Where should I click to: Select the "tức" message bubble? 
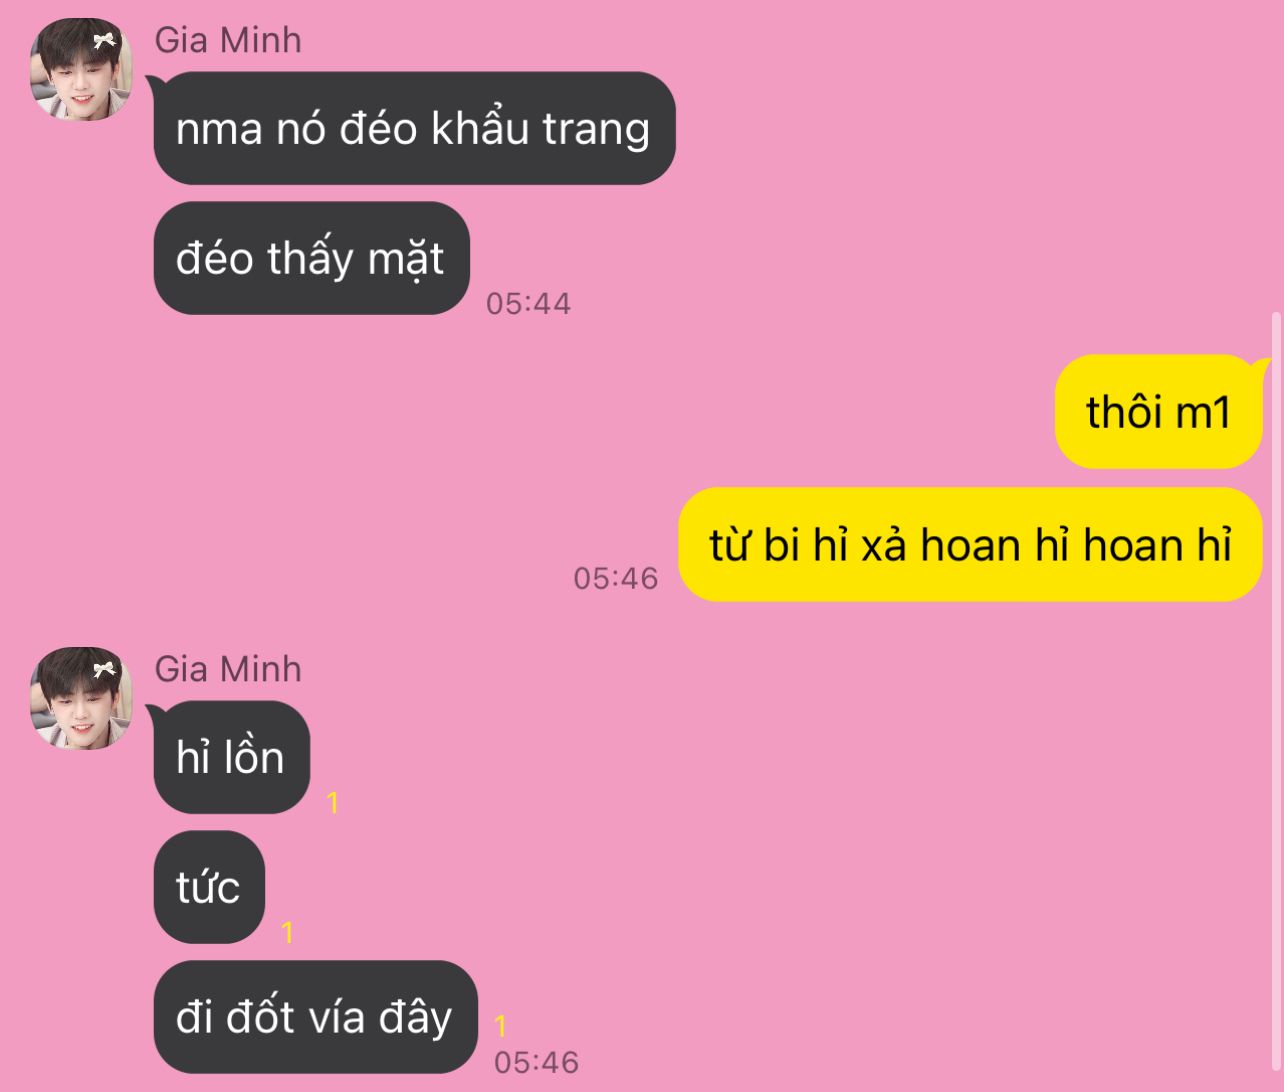point(209,887)
